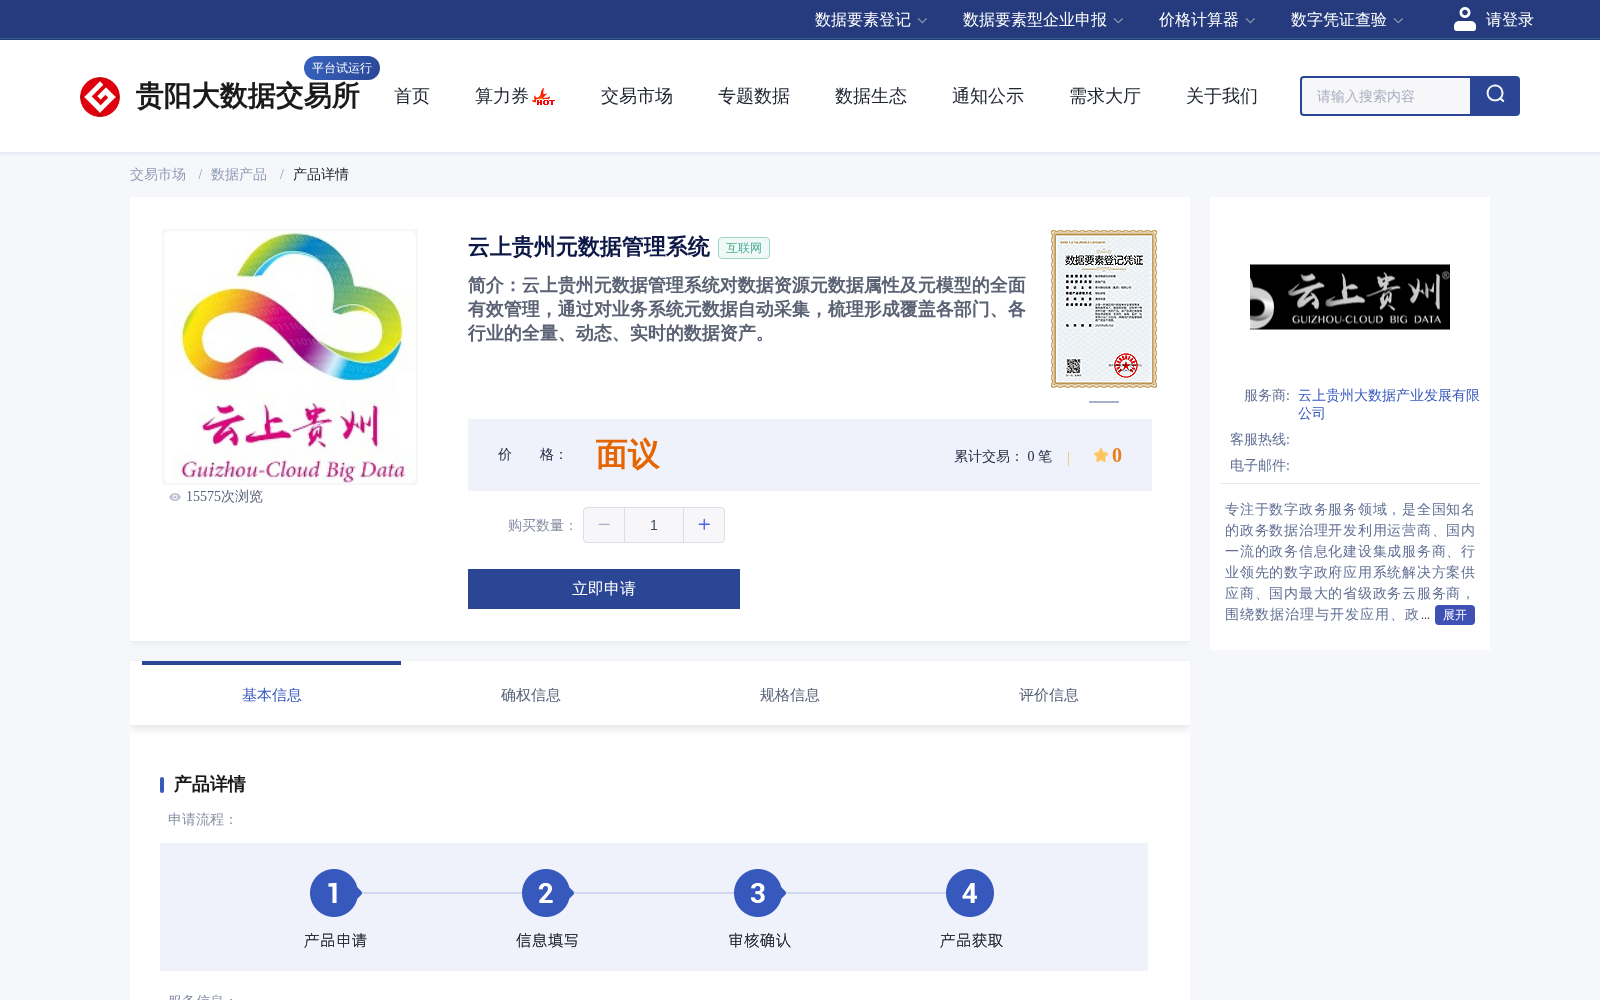Click the eye view-count icon
The width and height of the screenshot is (1600, 1000).
click(x=175, y=497)
